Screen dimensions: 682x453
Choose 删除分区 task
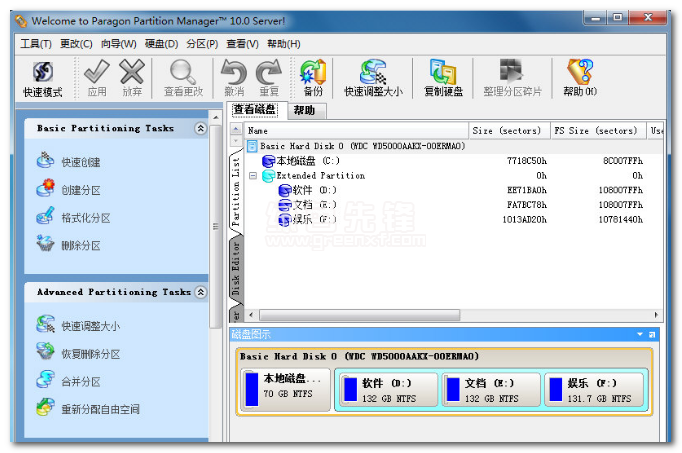pos(69,245)
